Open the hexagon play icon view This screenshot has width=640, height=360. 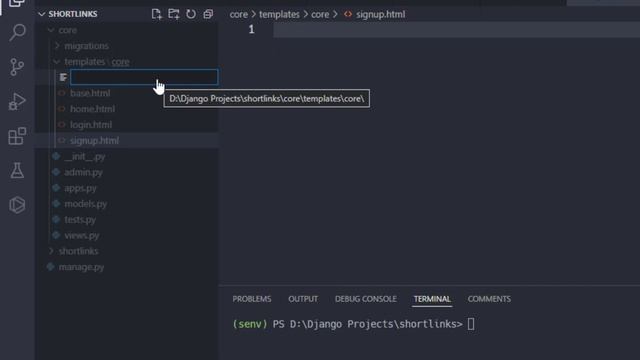[x=17, y=205]
